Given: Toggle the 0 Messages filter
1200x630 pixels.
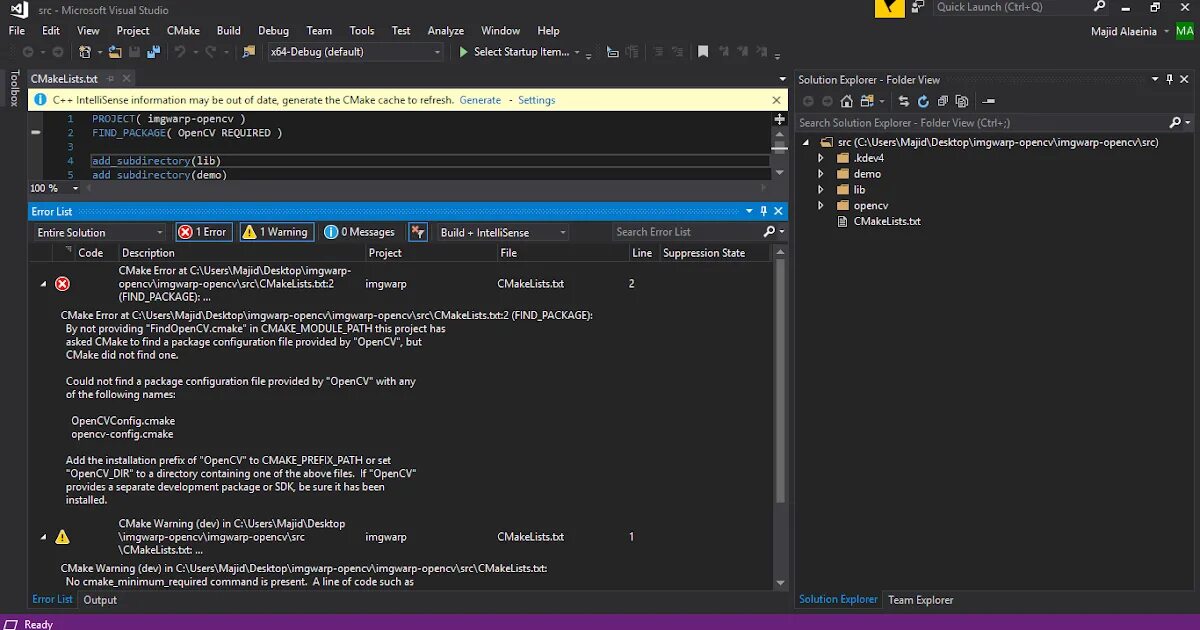Looking at the screenshot, I should click(360, 232).
